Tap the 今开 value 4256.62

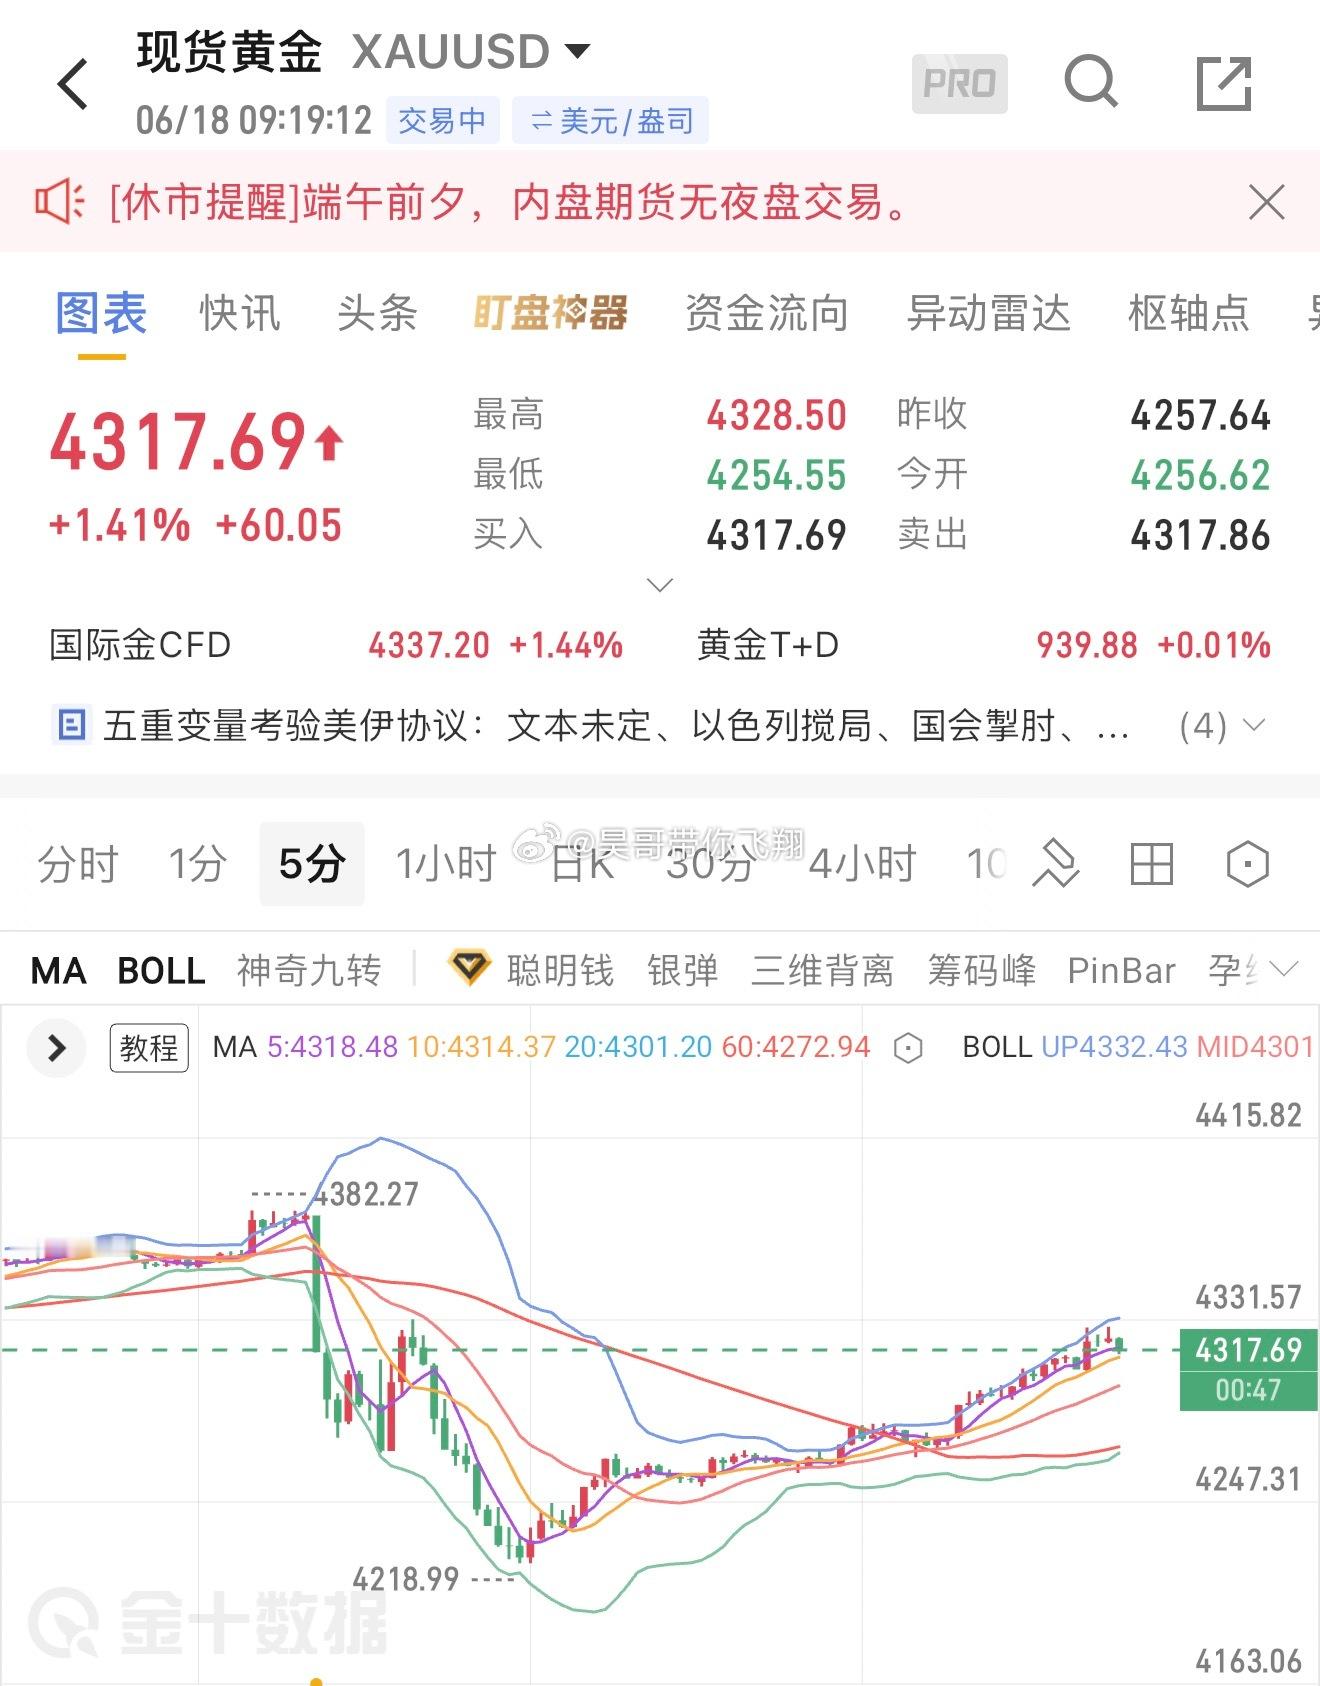point(1200,475)
